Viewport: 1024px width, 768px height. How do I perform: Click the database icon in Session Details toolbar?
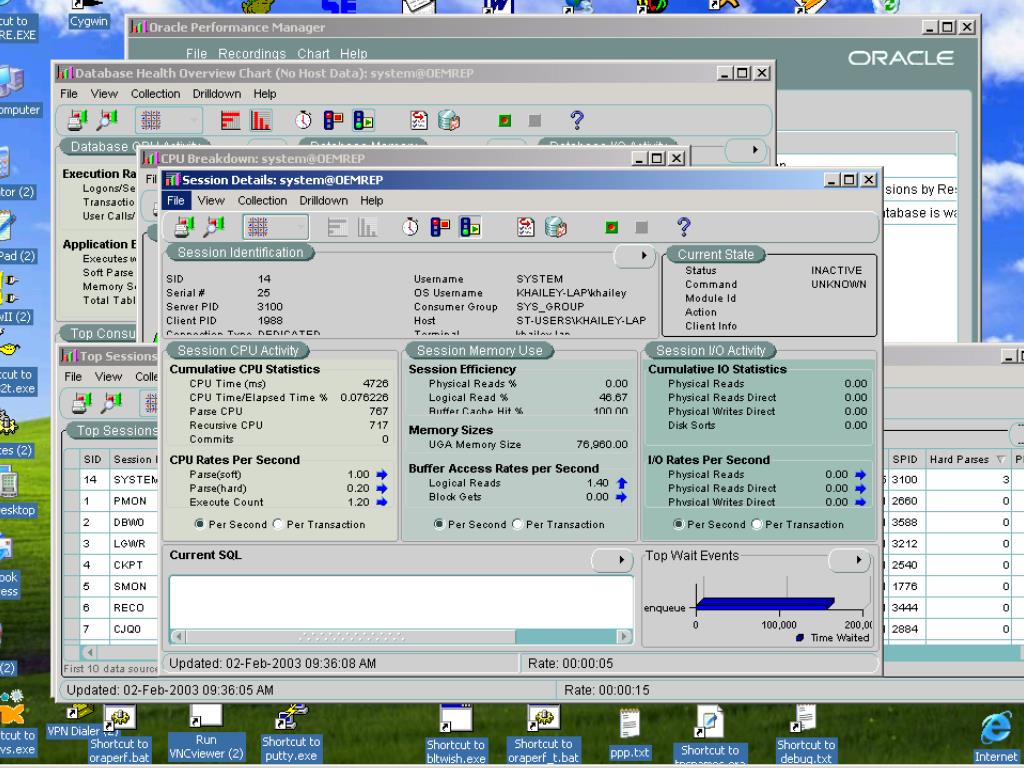click(x=556, y=227)
